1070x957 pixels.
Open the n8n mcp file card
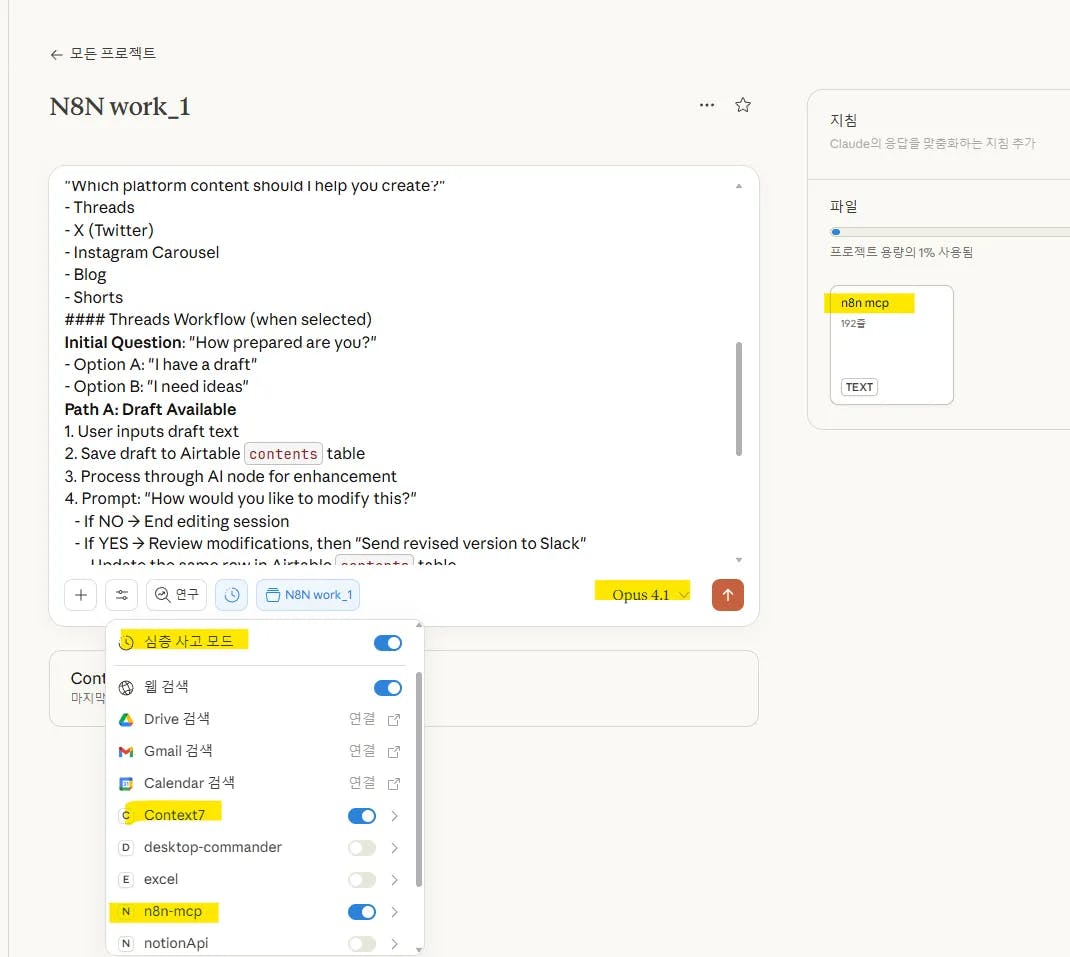(x=891, y=345)
